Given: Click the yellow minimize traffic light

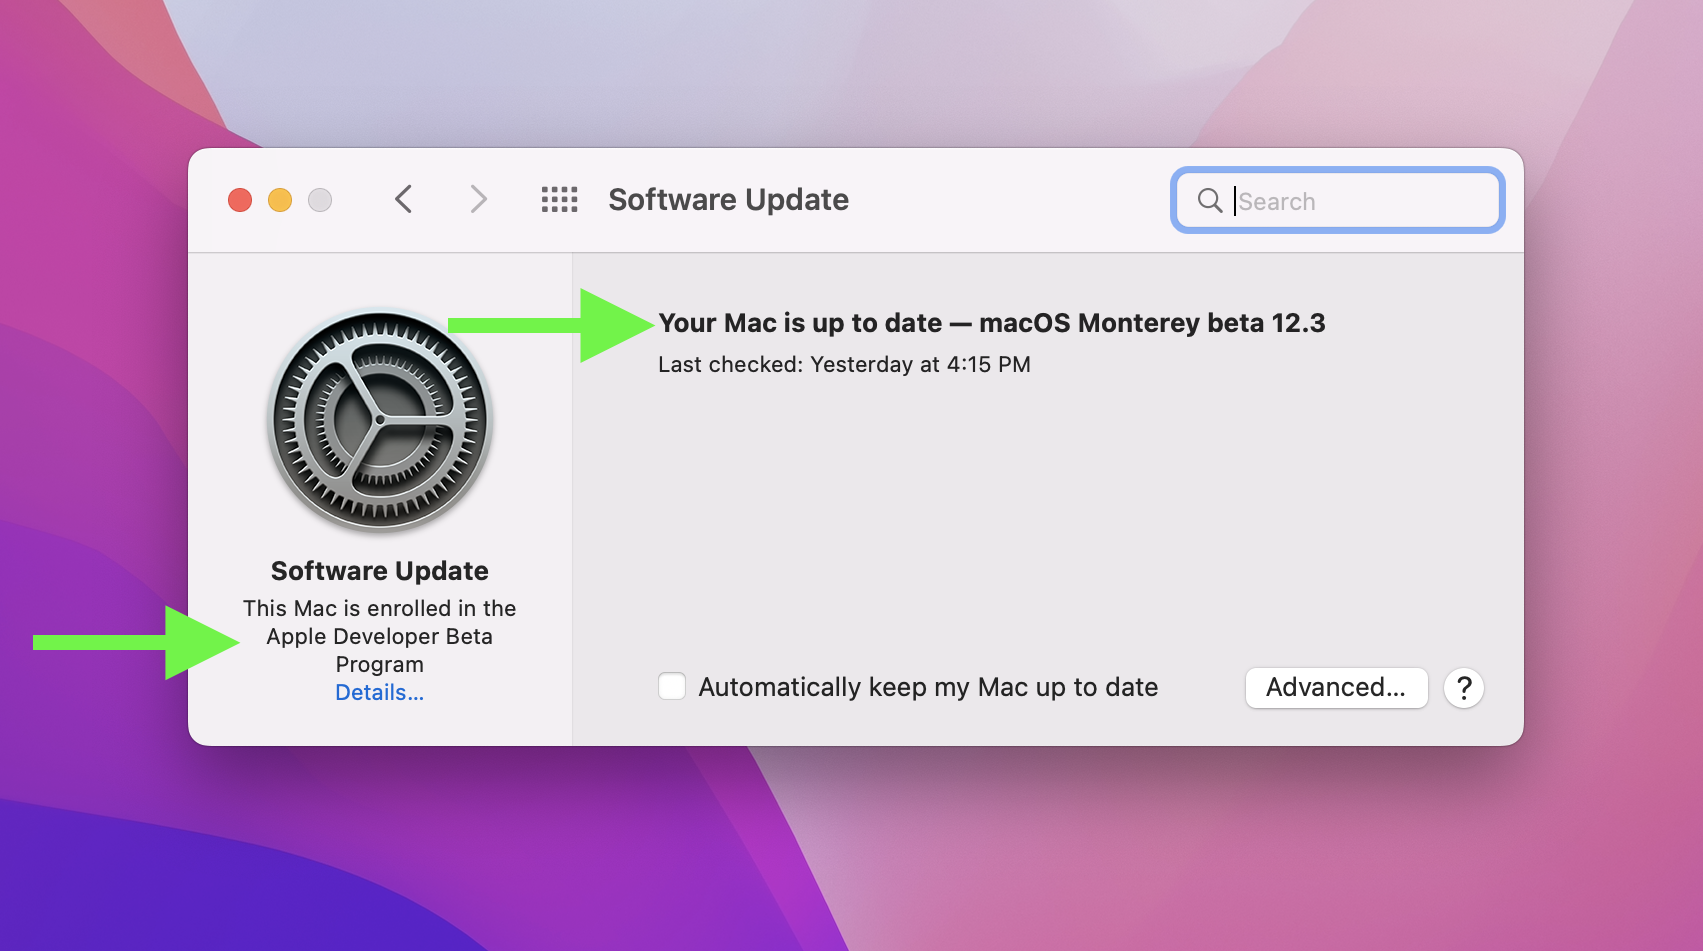Looking at the screenshot, I should coord(280,199).
